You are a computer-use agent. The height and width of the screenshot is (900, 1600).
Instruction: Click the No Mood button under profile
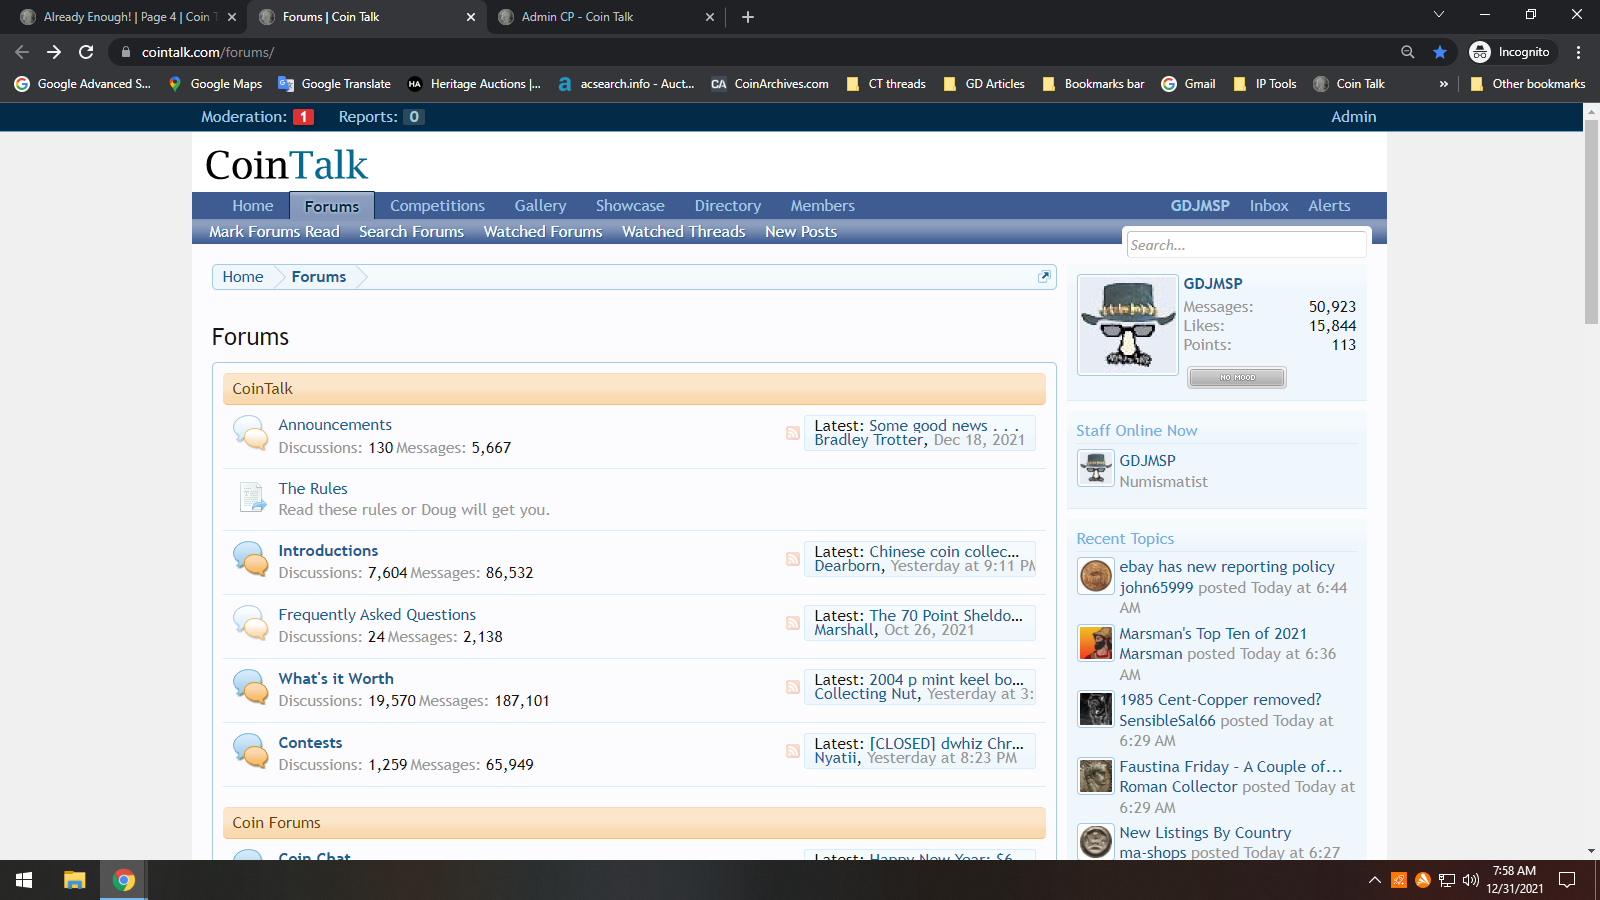click(x=1237, y=378)
